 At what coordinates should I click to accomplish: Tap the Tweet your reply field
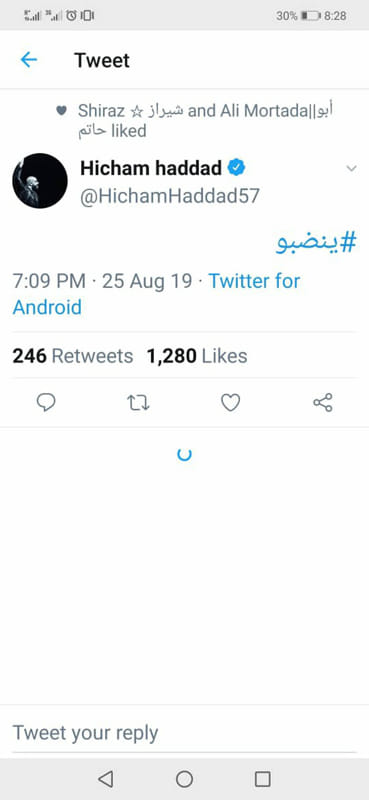tap(184, 733)
